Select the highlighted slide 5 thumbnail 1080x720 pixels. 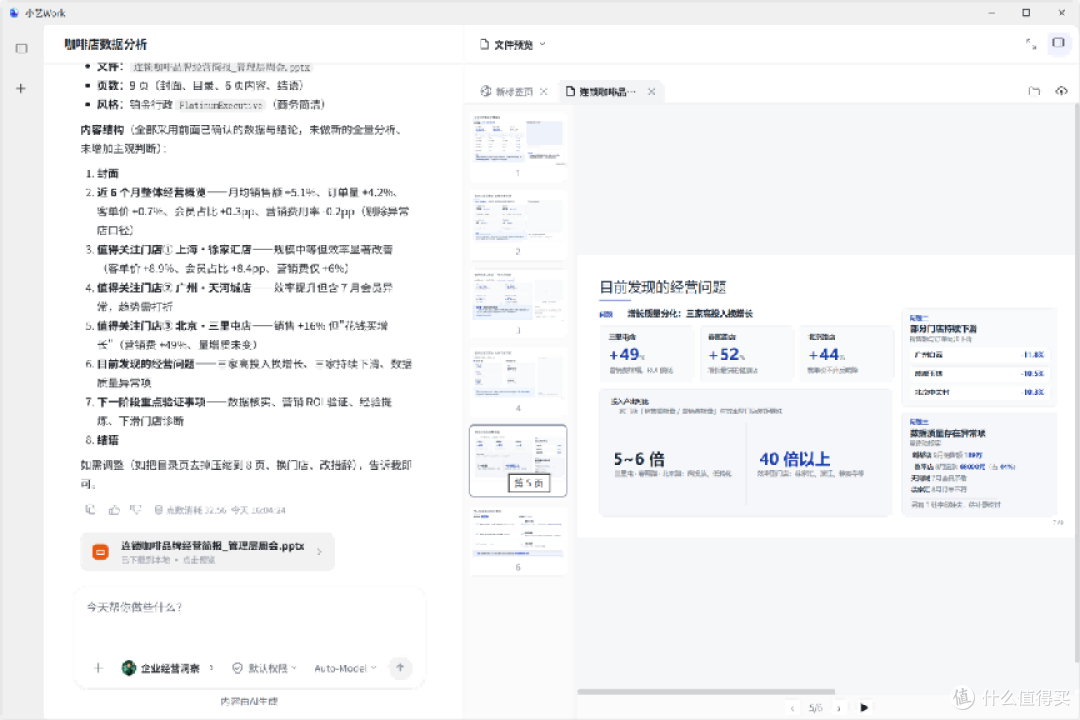(518, 460)
